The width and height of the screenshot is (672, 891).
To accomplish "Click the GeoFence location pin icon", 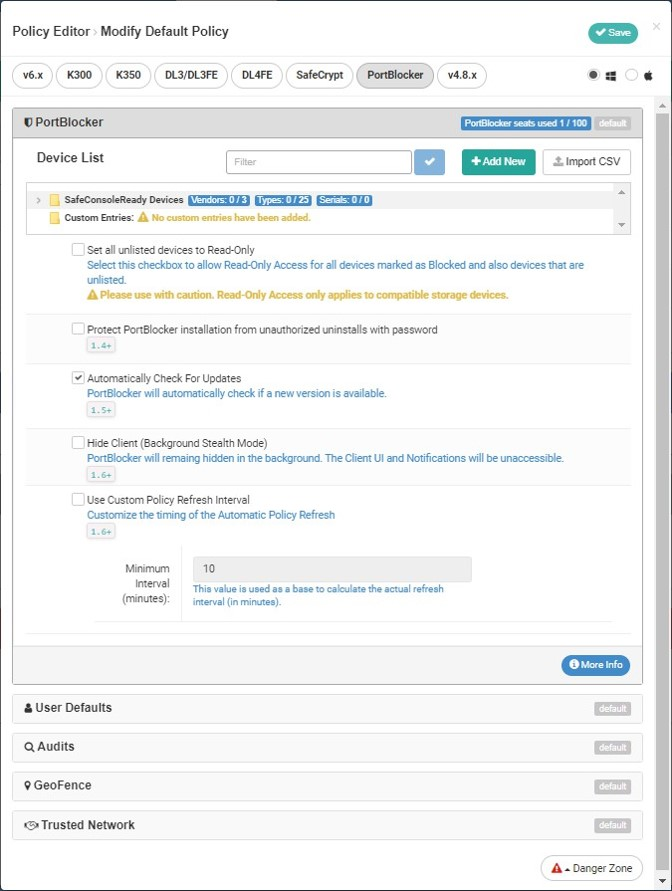I will pos(27,786).
